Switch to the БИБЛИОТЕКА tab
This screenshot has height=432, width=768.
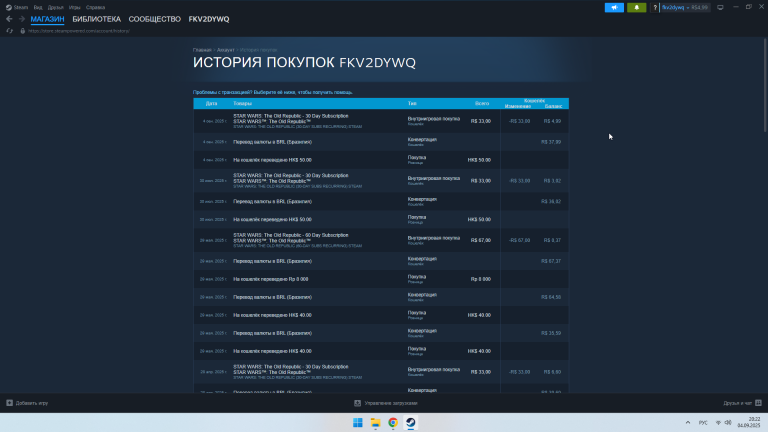tap(96, 19)
